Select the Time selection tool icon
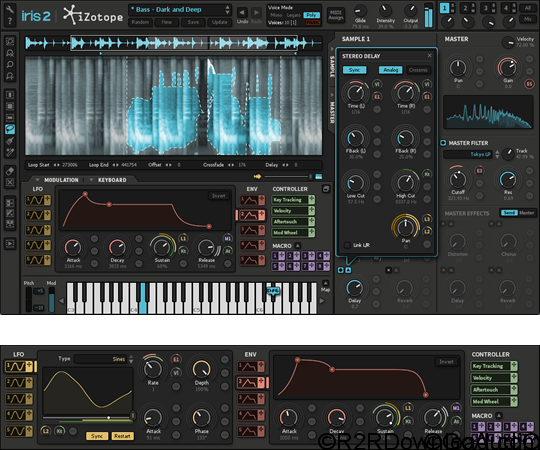This screenshot has height=450, width=540. [10, 95]
